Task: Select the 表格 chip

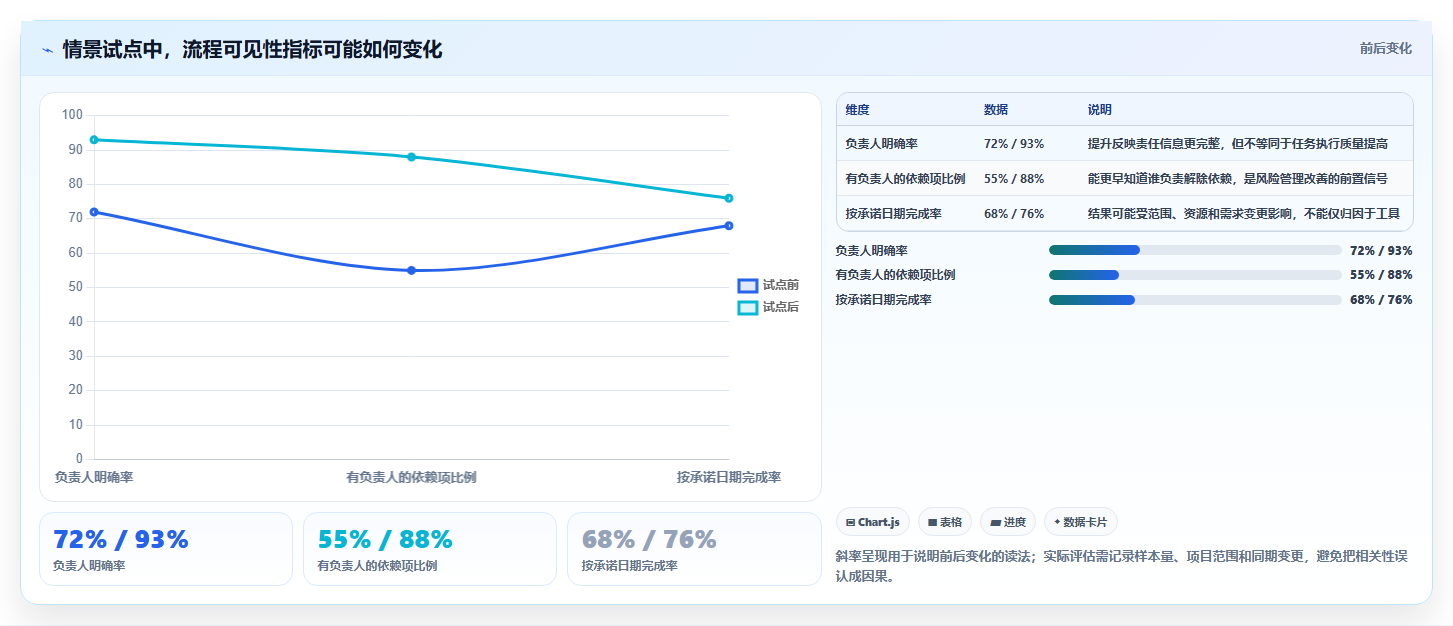Action: (x=945, y=522)
